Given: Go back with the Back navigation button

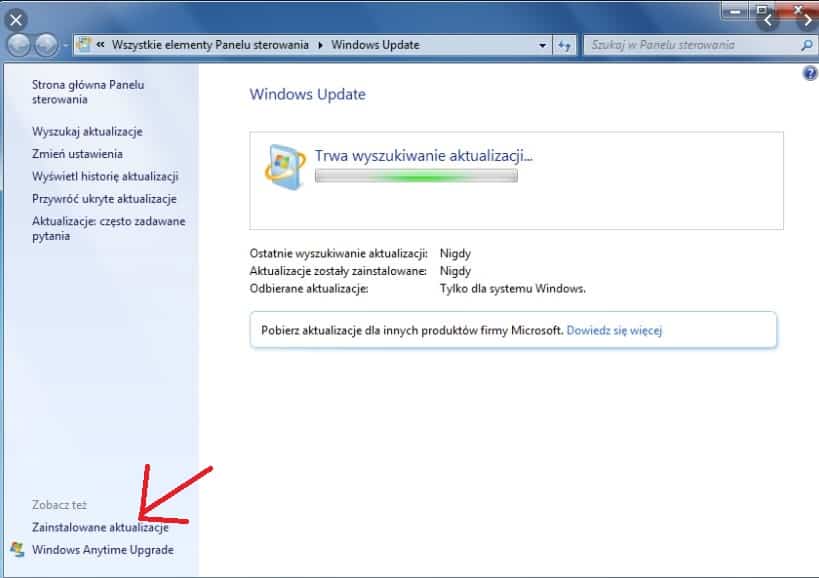Looking at the screenshot, I should pyautogui.click(x=19, y=45).
